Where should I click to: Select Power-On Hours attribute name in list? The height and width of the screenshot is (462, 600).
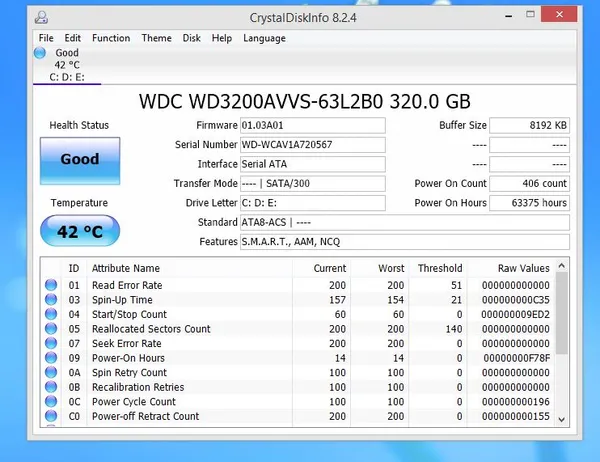coord(128,358)
